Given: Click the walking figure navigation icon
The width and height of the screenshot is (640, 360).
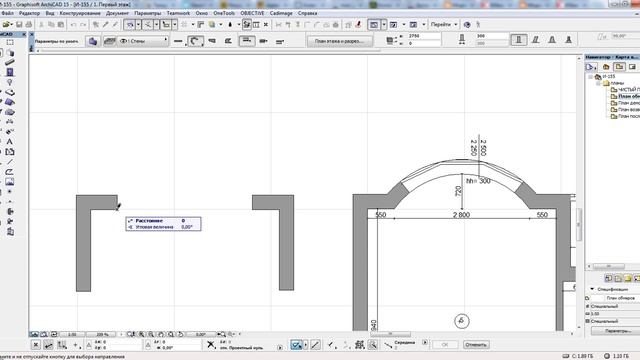Looking at the screenshot, I should click(478, 24).
